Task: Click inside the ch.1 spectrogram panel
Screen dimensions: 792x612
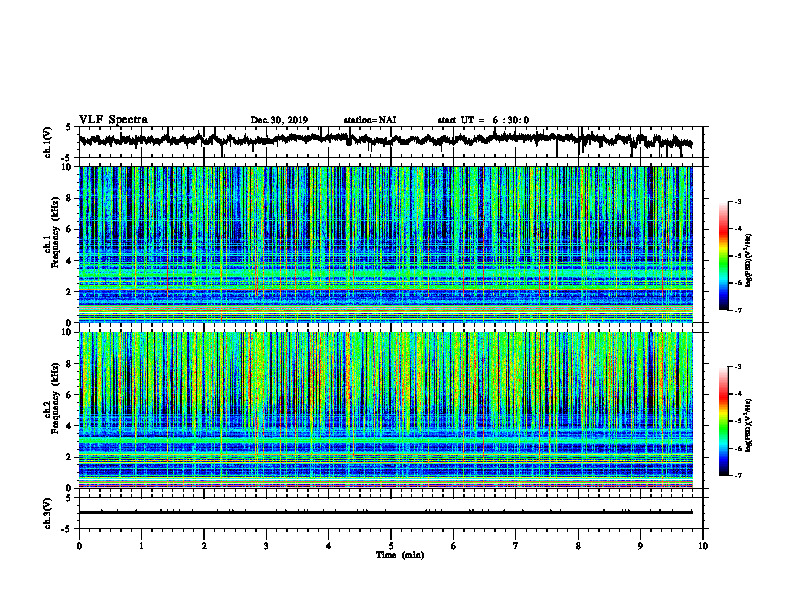Action: 386,244
